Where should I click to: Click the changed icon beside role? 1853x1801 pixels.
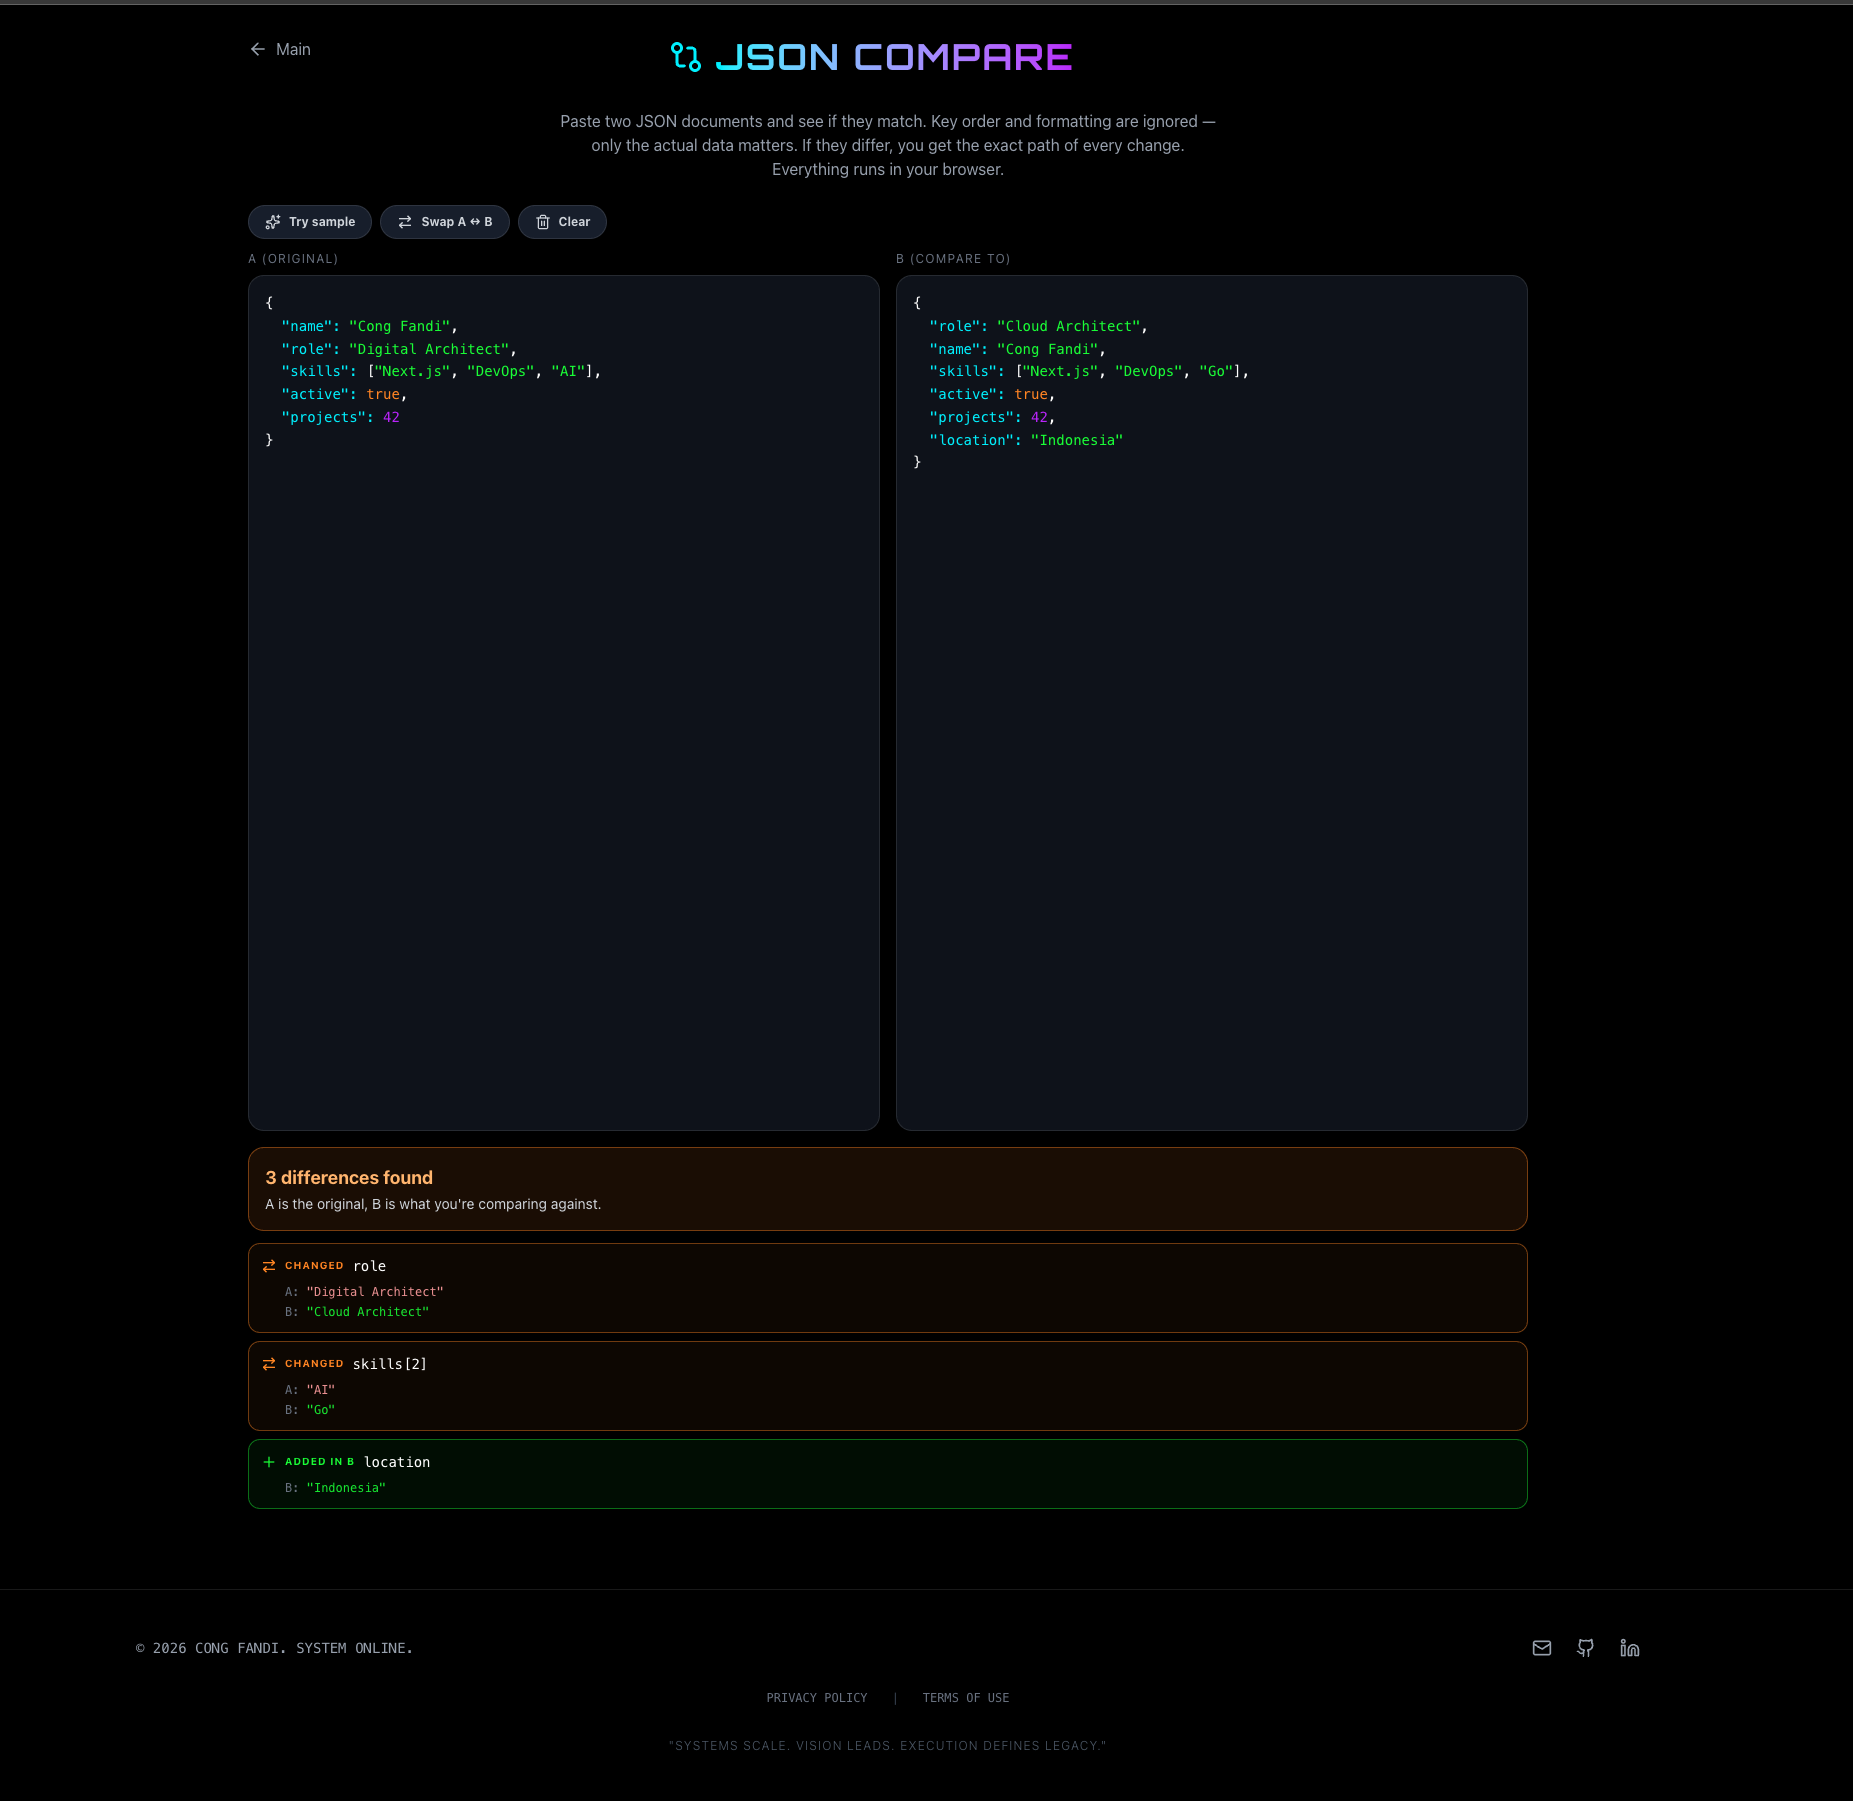[269, 1266]
